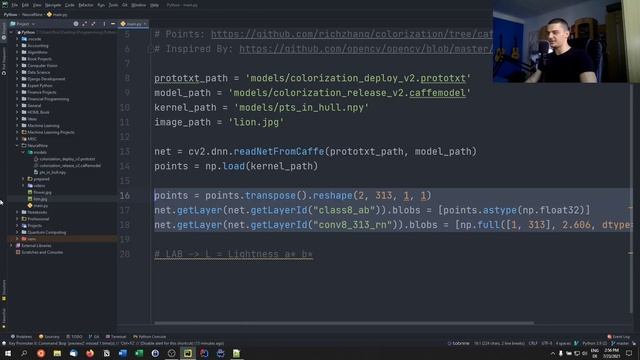The height and width of the screenshot is (360, 640).
Task: Click the Python interpreter status bar entry
Action: (x=594, y=343)
